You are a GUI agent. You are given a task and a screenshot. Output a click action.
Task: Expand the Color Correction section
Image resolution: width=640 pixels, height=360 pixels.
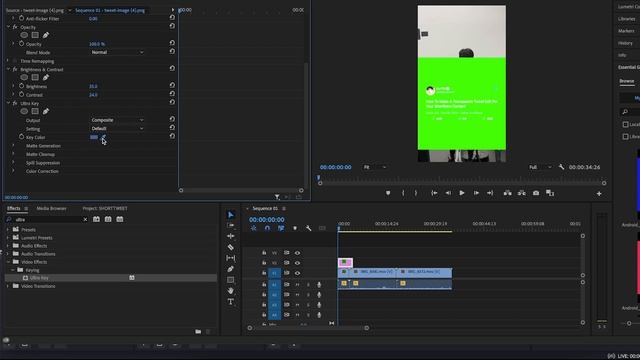click(13, 171)
